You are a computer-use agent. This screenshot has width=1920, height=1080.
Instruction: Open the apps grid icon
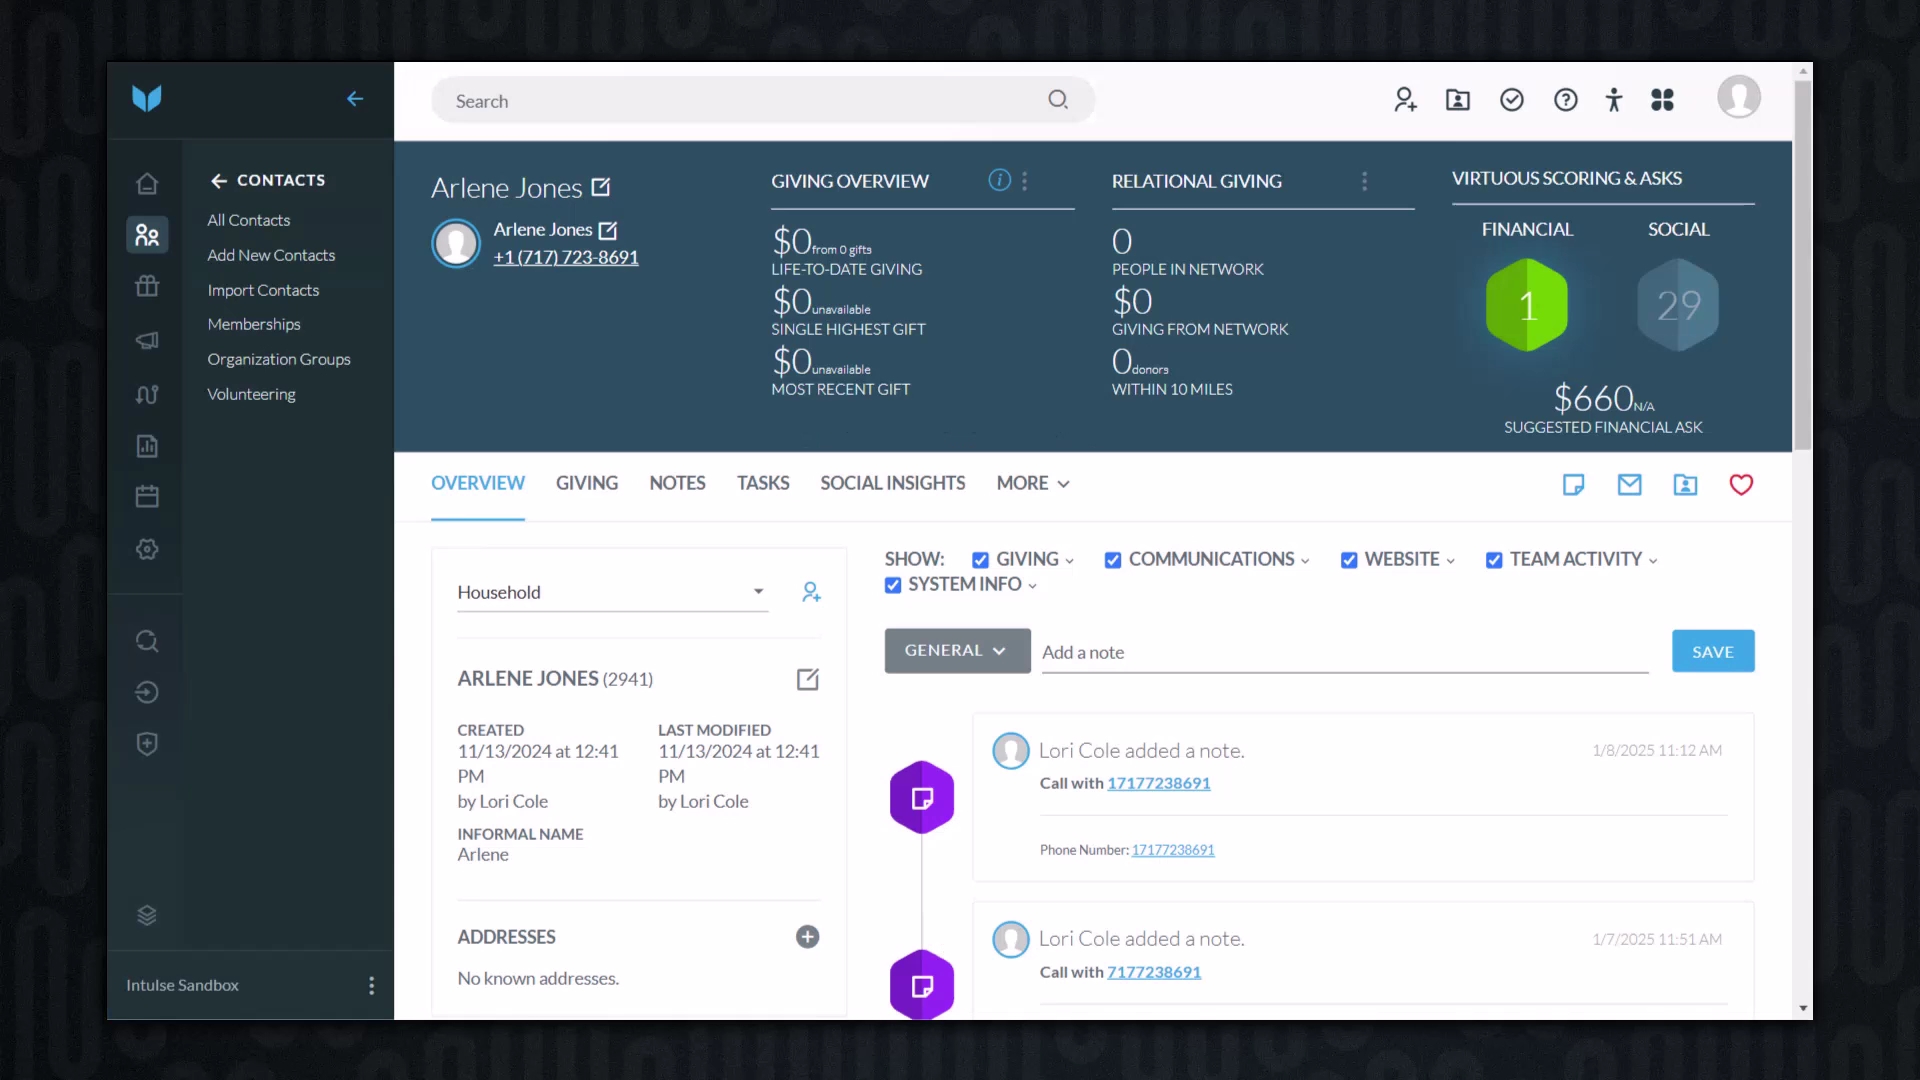[x=1662, y=100]
